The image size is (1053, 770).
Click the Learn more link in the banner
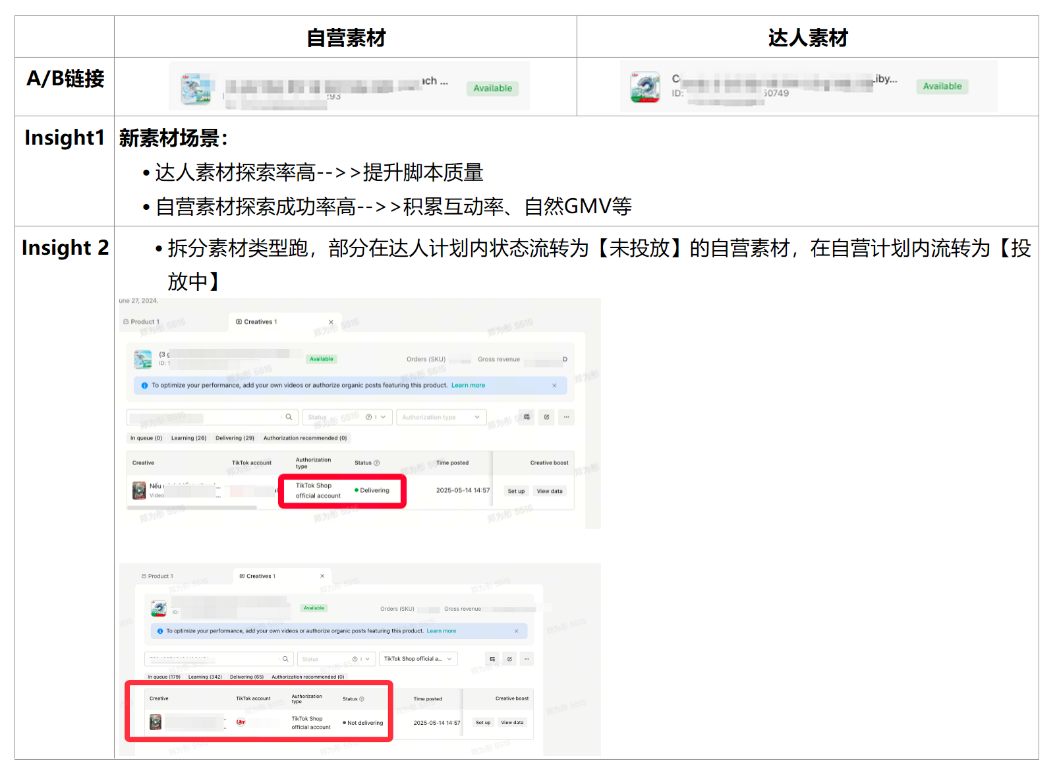468,385
